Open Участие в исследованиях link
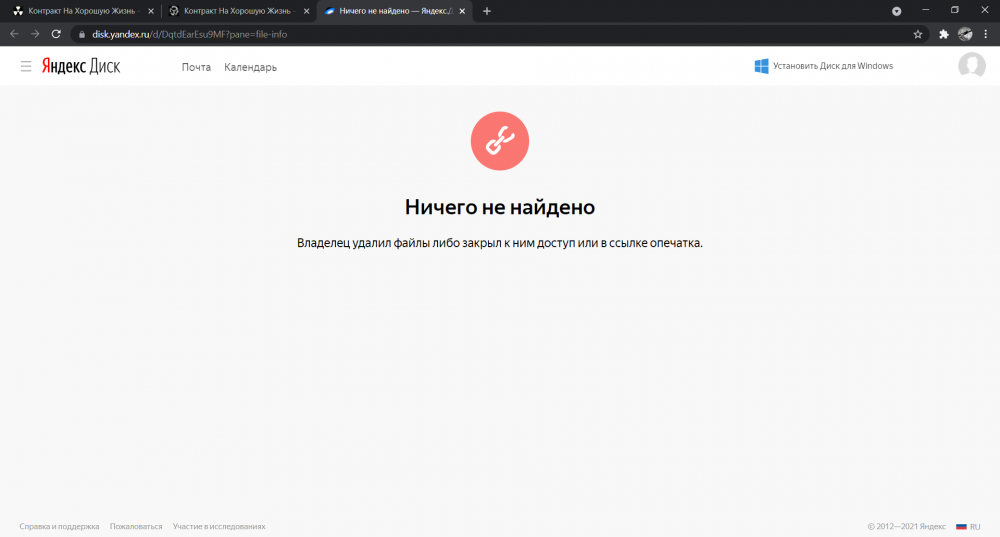The image size is (1000, 537). pos(219,526)
